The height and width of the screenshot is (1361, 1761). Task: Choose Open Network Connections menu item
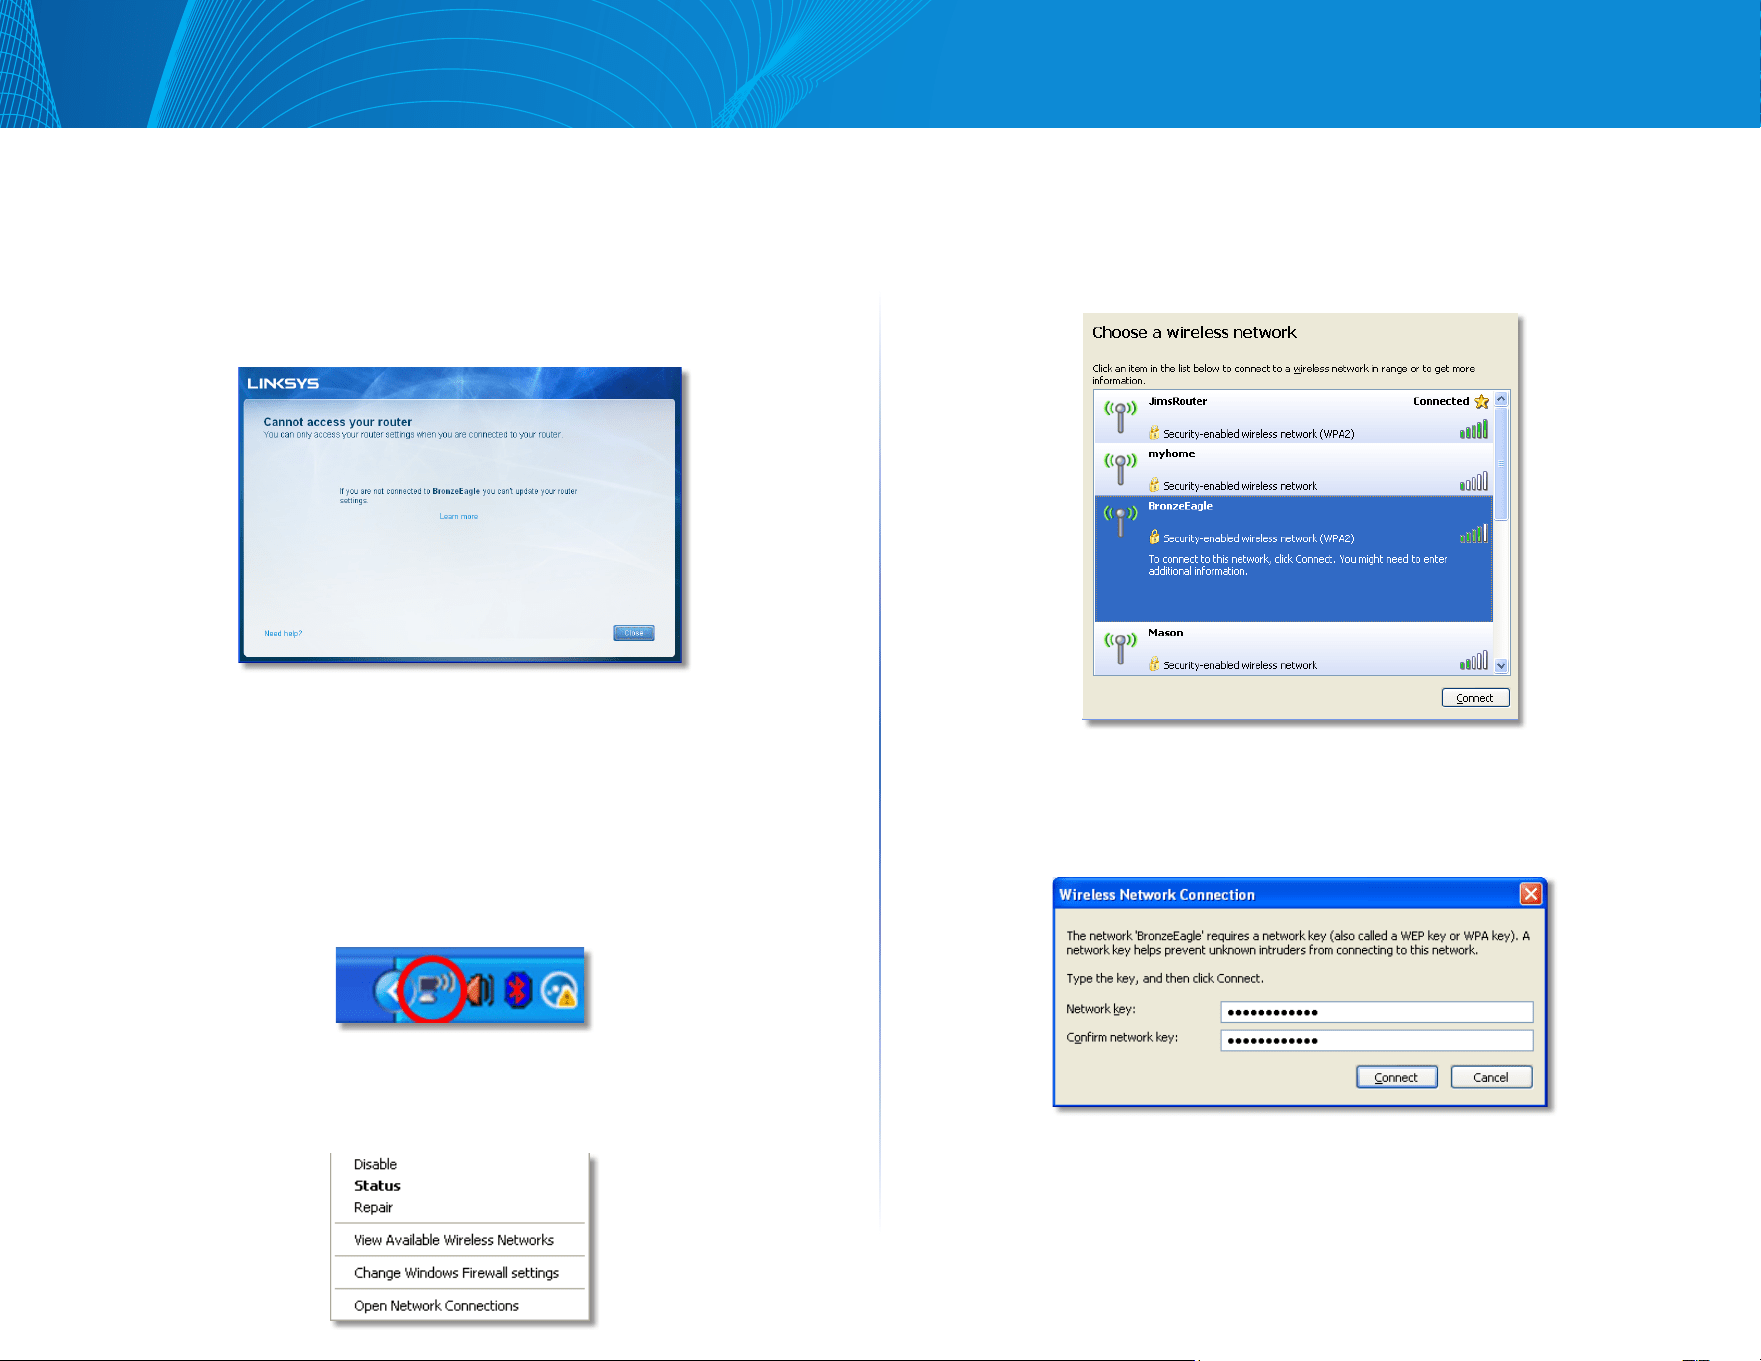pyautogui.click(x=436, y=1306)
